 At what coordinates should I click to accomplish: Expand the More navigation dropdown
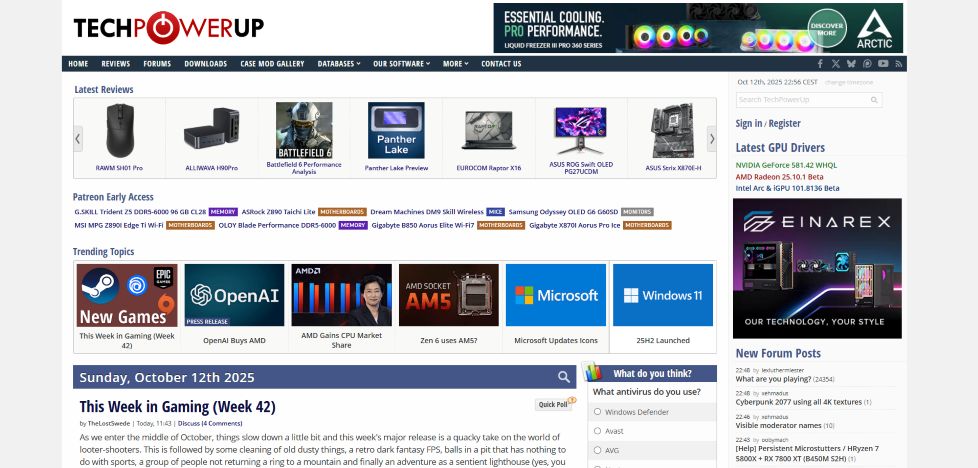[x=455, y=64]
